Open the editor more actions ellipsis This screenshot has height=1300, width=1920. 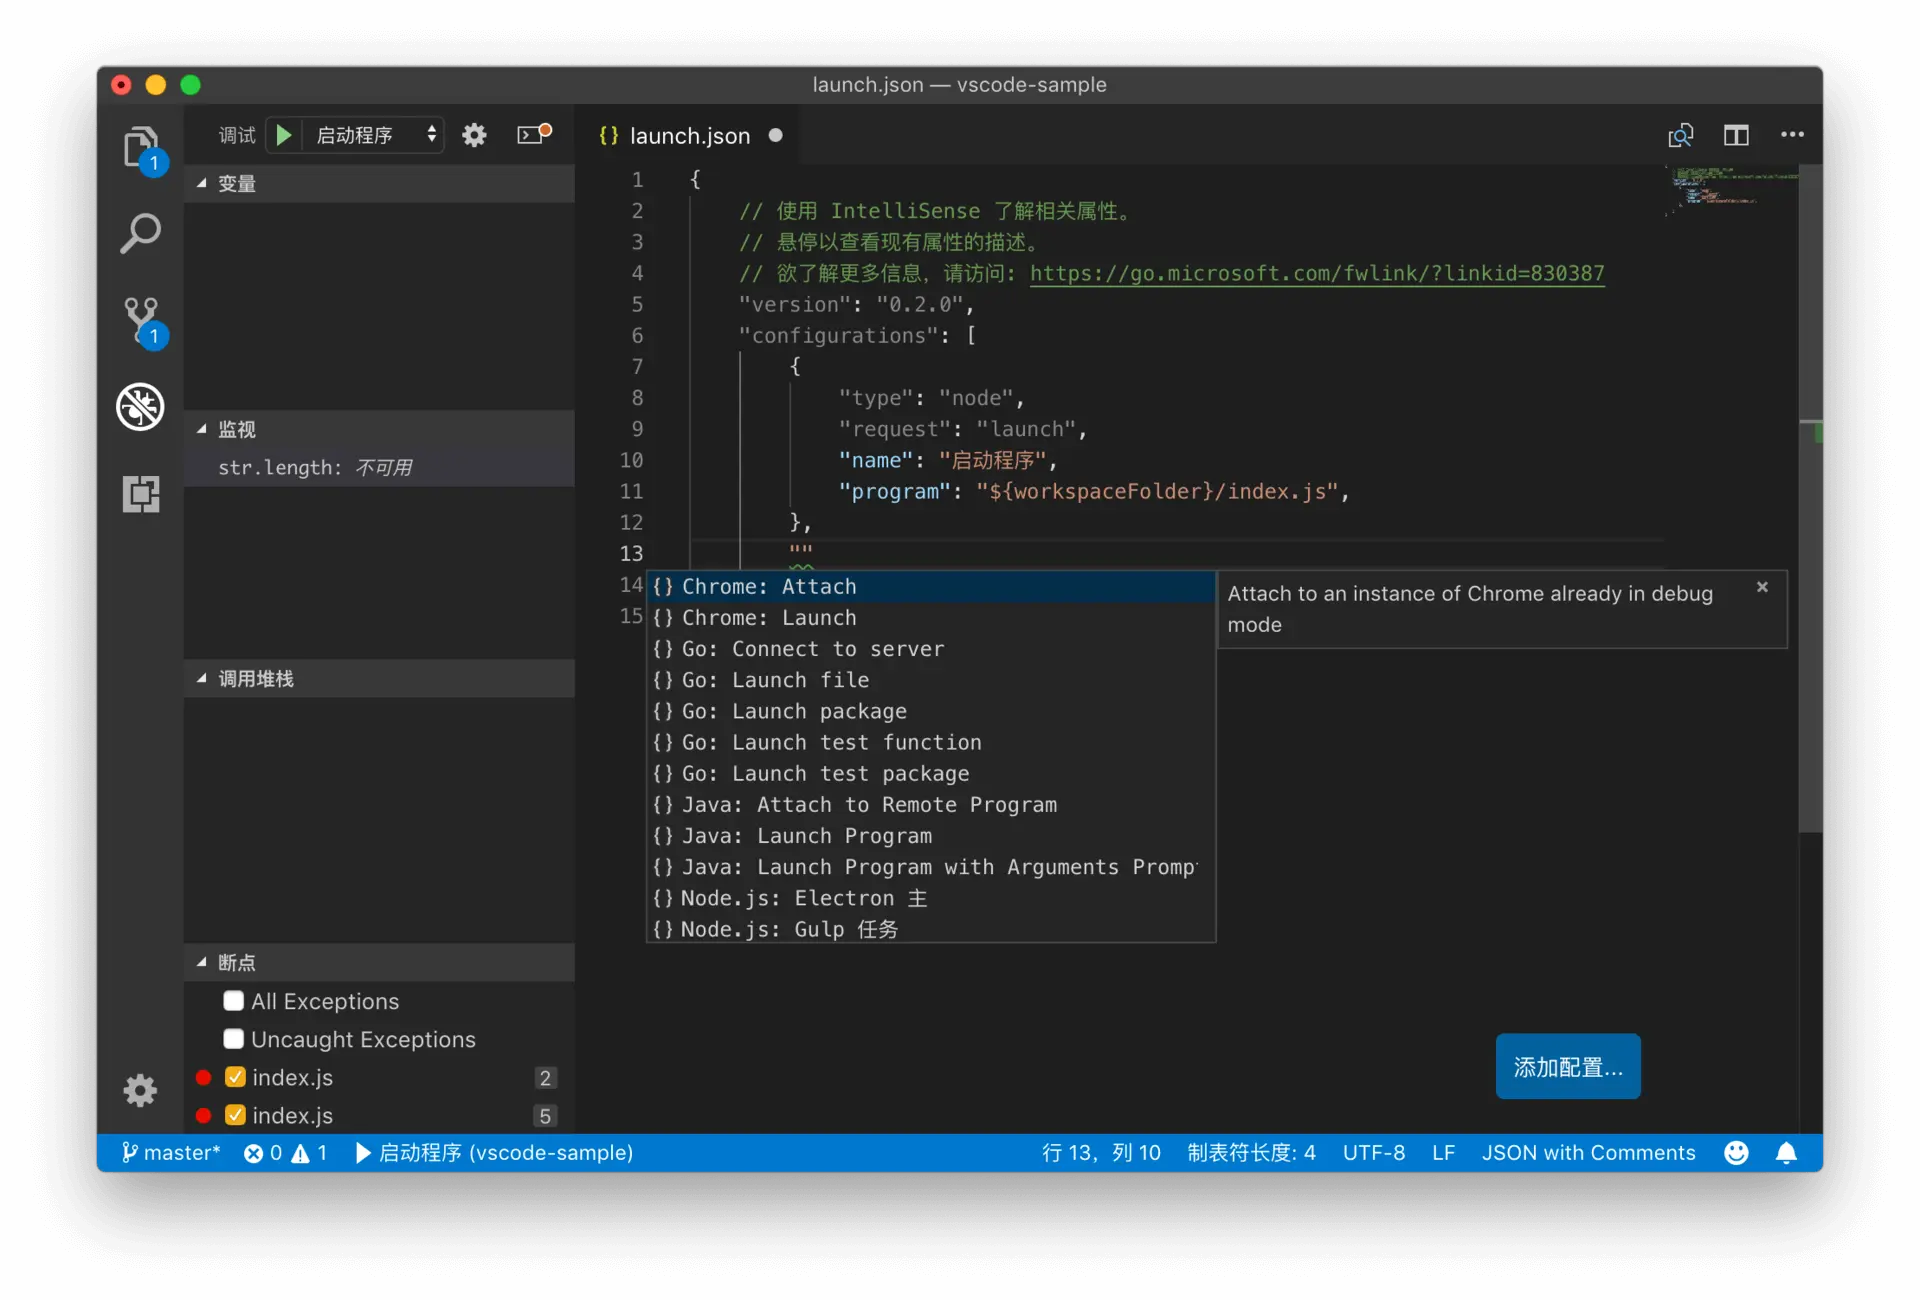click(1792, 135)
